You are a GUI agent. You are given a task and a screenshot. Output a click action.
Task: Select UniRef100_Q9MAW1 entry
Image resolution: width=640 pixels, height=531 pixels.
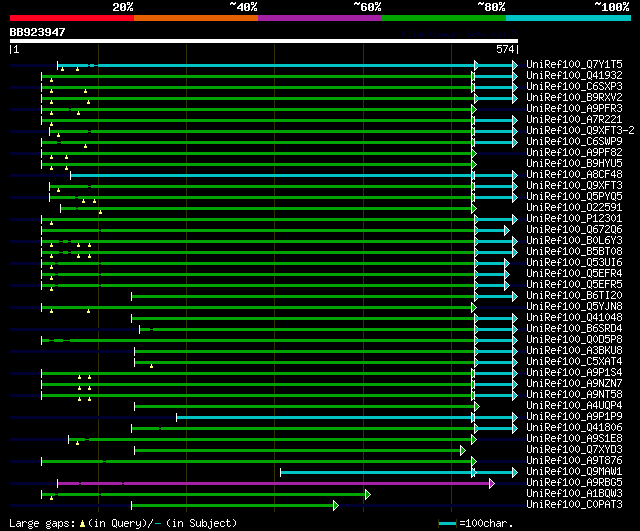point(574,472)
